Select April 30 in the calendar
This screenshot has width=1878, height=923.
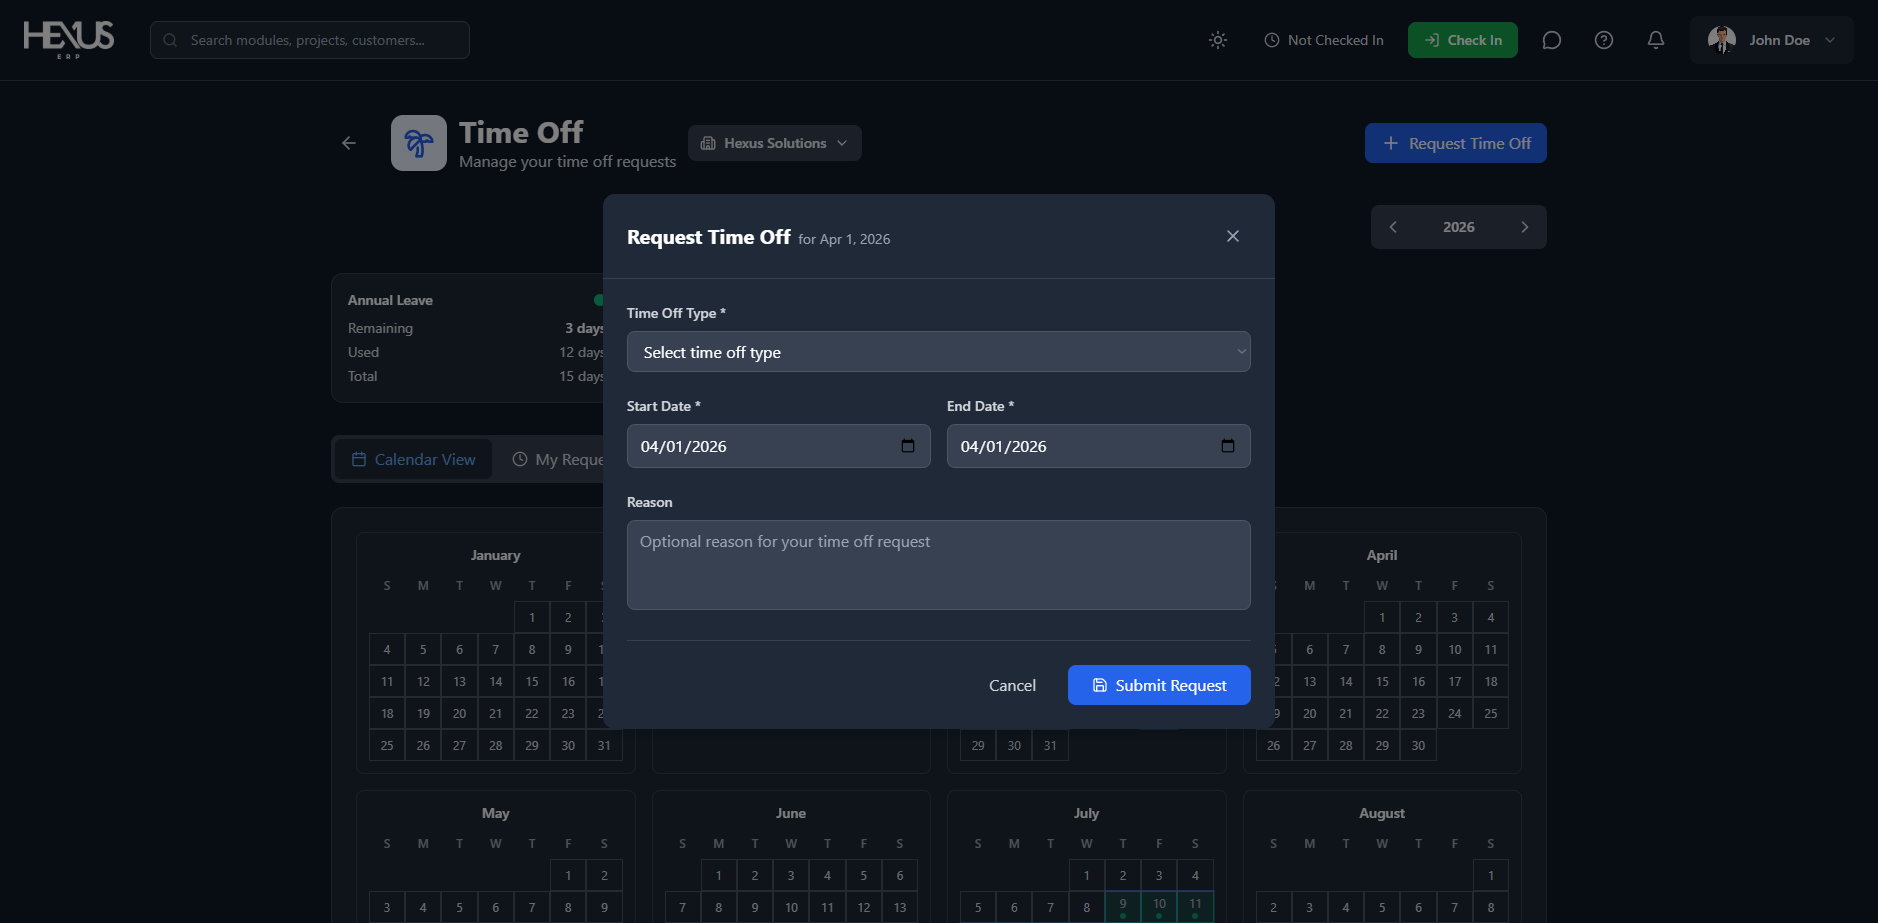tap(1418, 746)
